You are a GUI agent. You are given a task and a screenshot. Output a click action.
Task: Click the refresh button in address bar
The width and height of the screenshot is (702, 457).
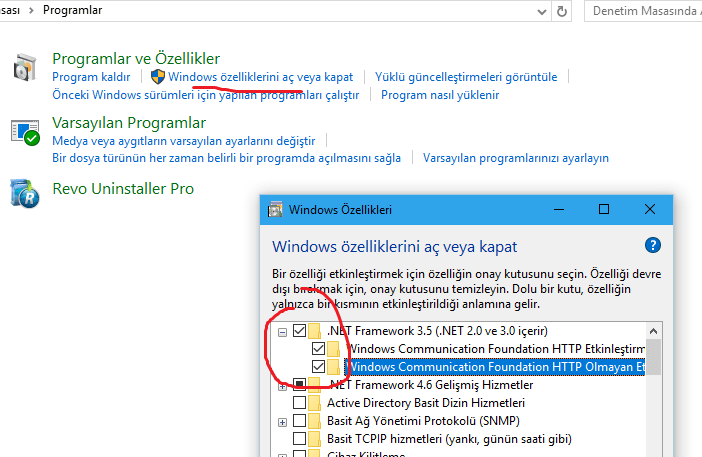click(x=561, y=11)
